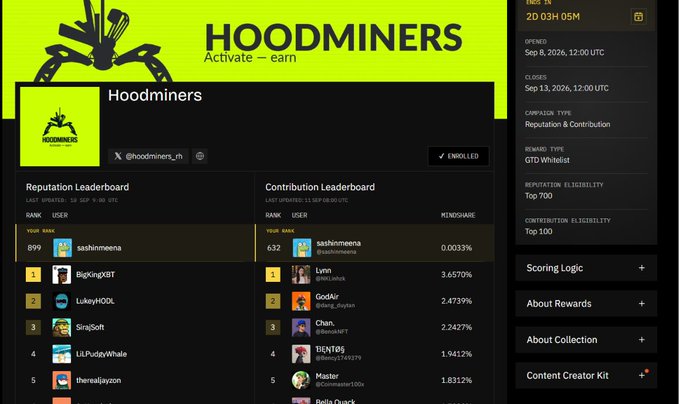
Task: Click rank 3 badge next to SirajSoft
Action: pos(33,327)
